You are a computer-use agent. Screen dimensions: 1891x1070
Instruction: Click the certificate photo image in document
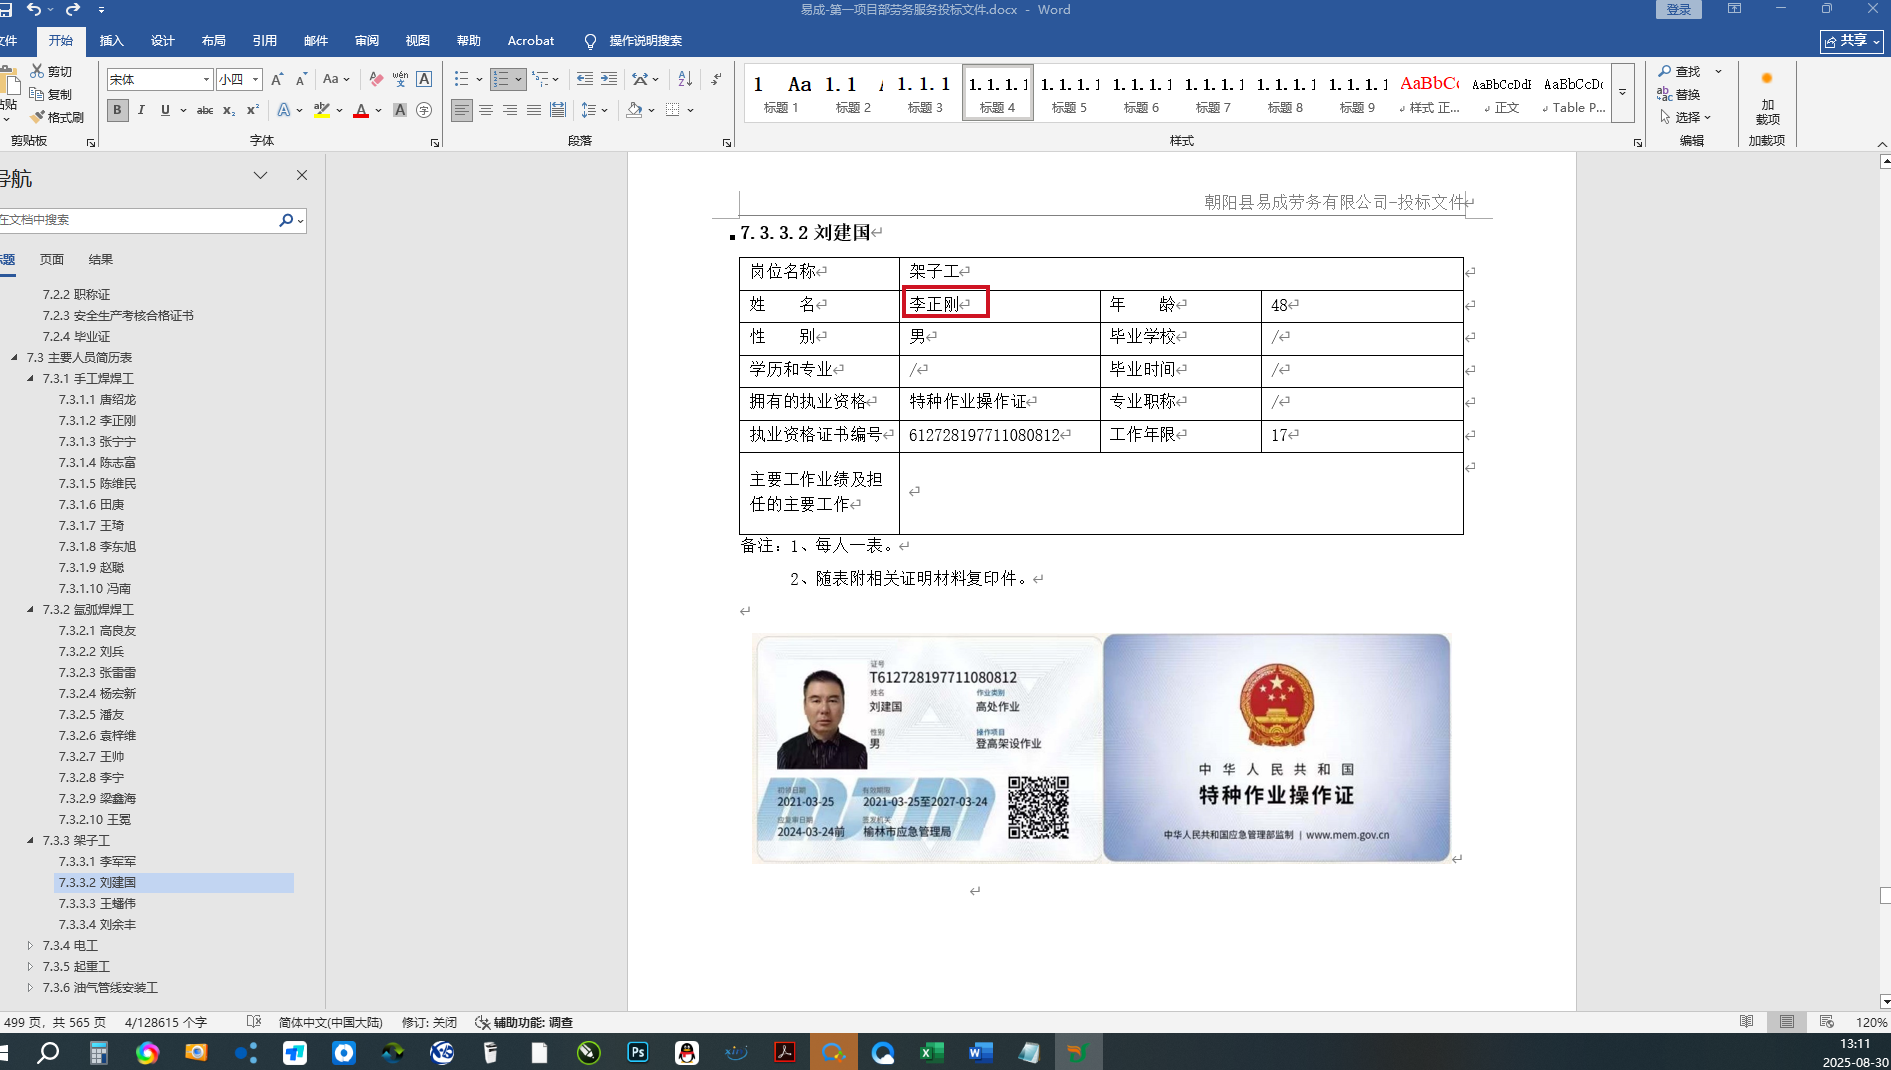click(1101, 748)
